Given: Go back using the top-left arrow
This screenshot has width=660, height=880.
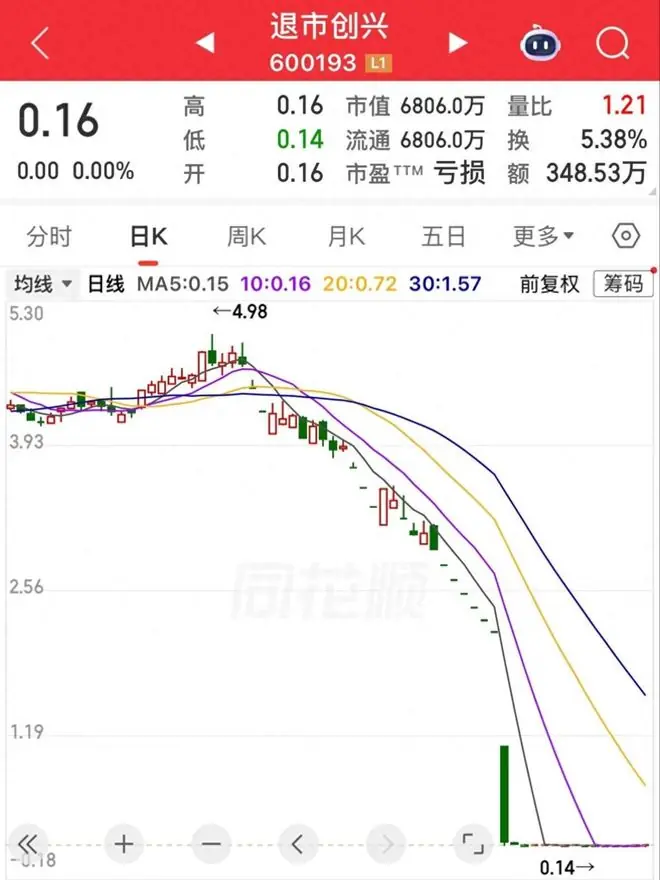Looking at the screenshot, I should click(40, 43).
